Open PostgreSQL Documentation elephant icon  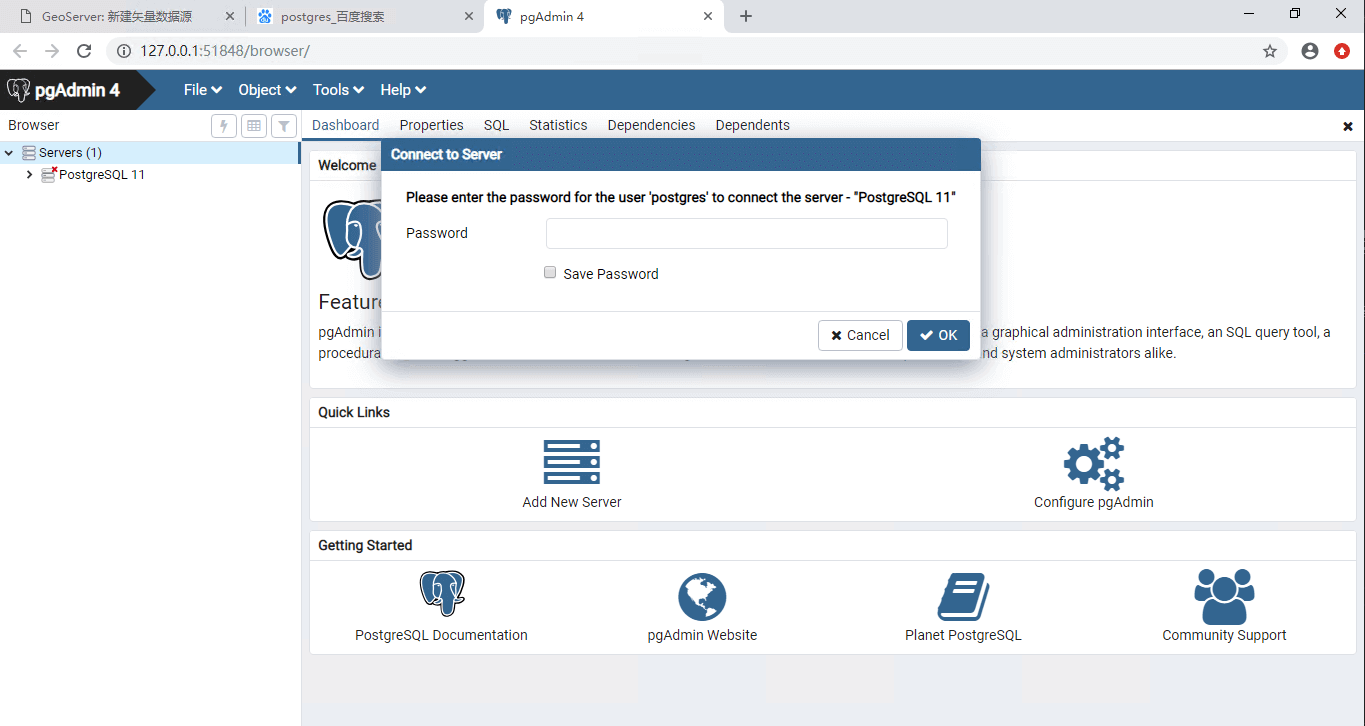pyautogui.click(x=441, y=594)
